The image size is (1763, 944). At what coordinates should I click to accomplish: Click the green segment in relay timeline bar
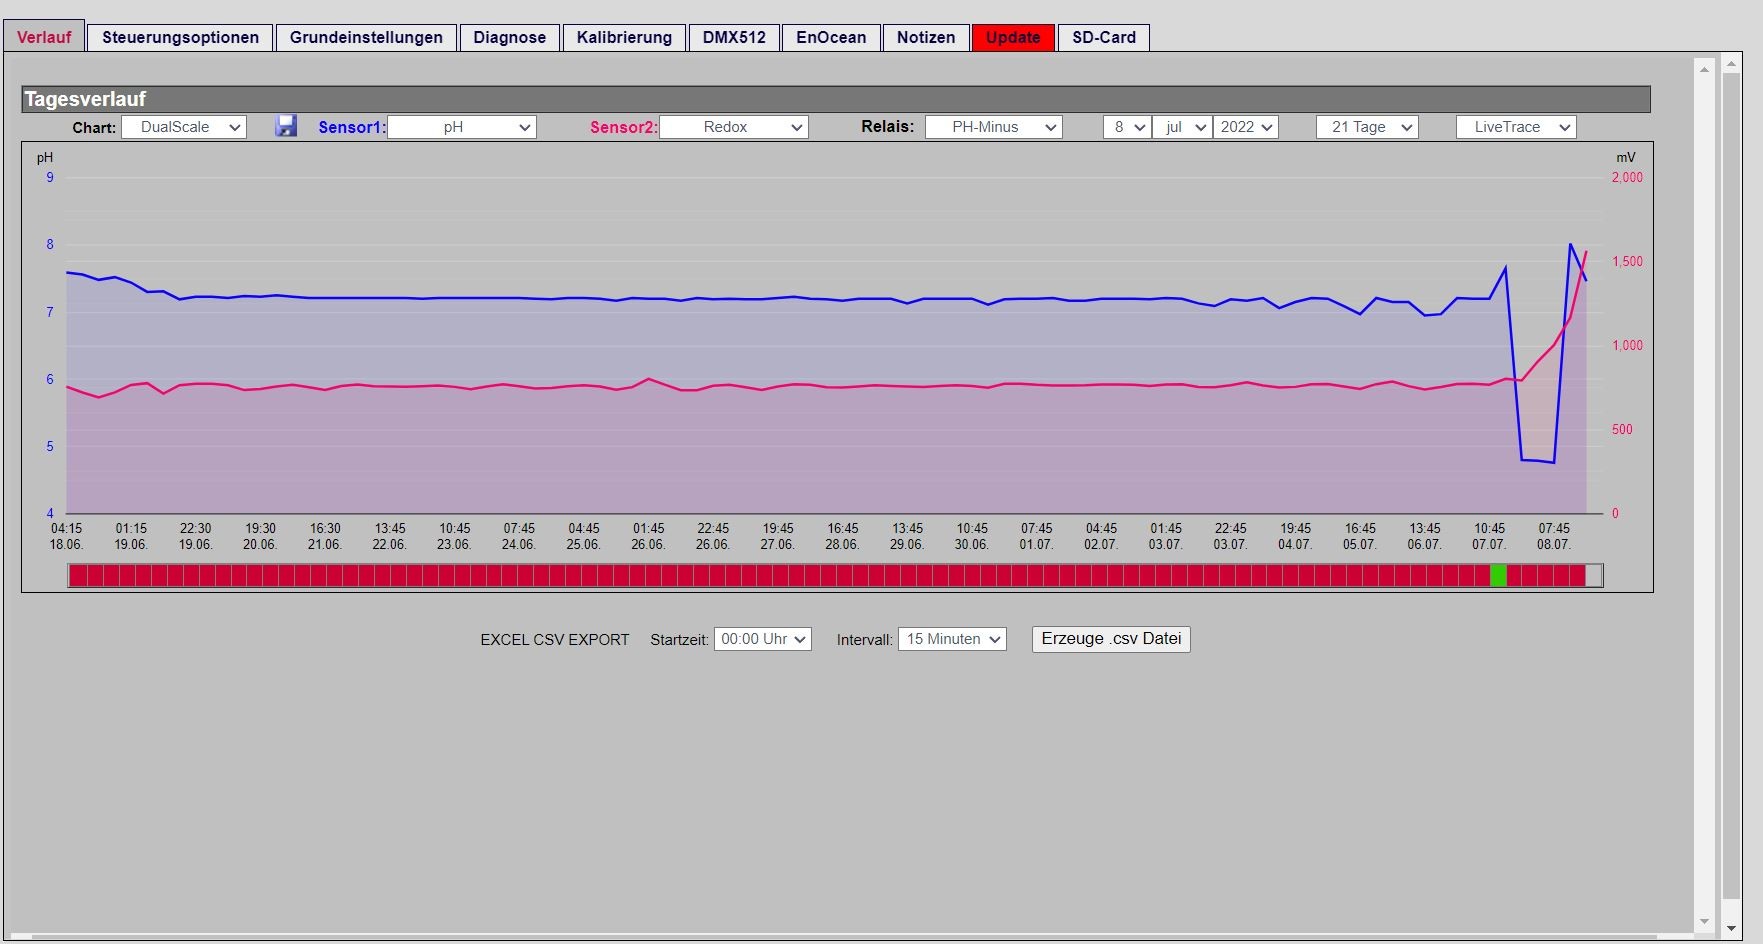click(x=1498, y=575)
